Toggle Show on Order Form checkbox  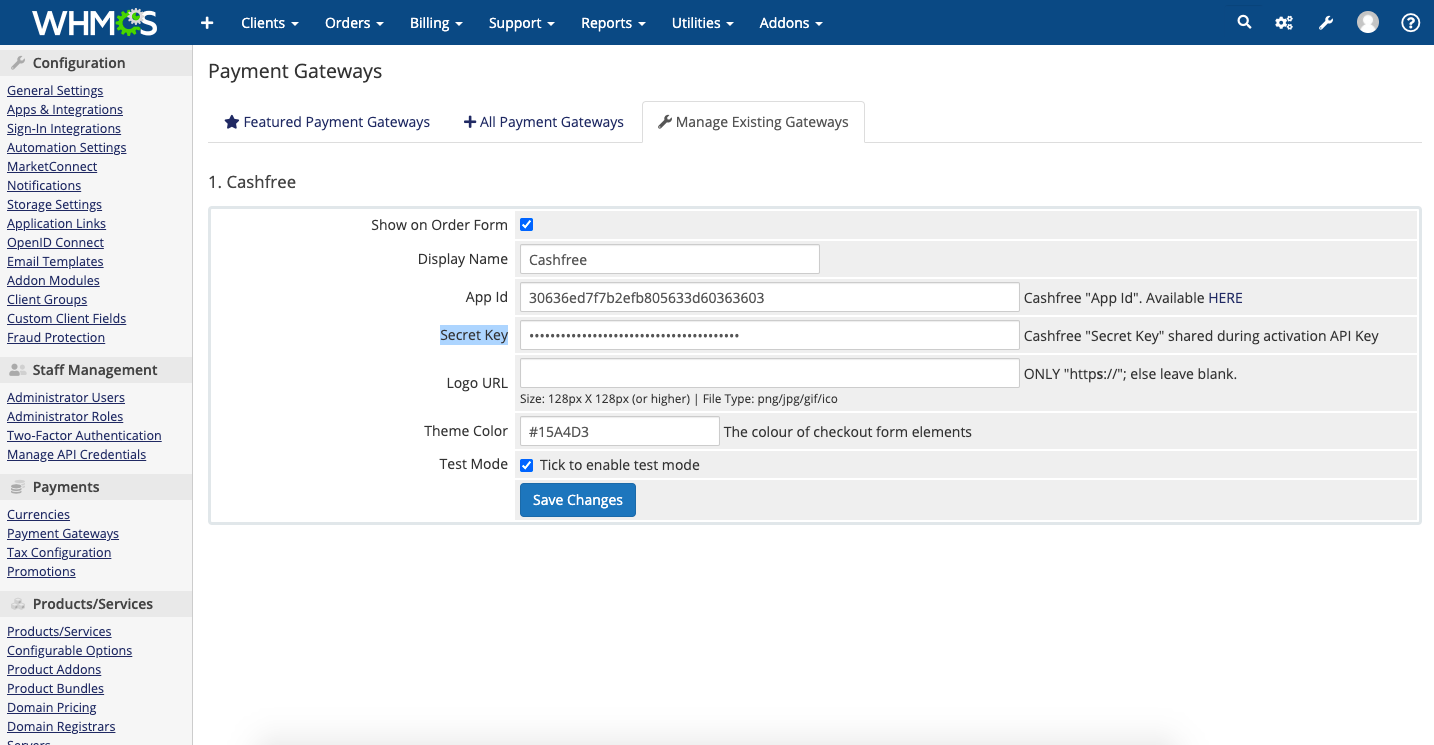[x=527, y=225]
